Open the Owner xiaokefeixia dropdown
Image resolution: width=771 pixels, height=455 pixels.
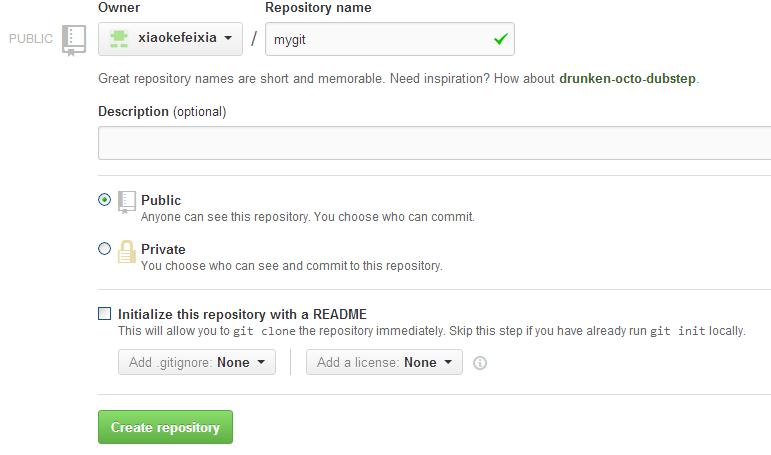coord(171,39)
